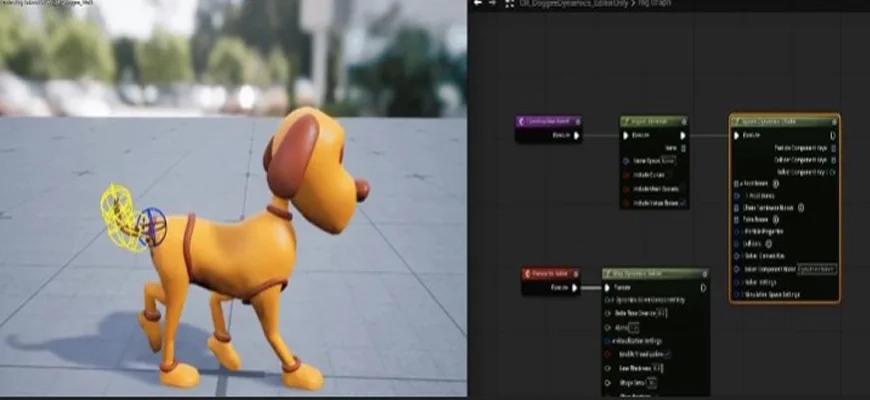This screenshot has width=870, height=400.
Task: Click the Alpha value field
Action: point(634,328)
